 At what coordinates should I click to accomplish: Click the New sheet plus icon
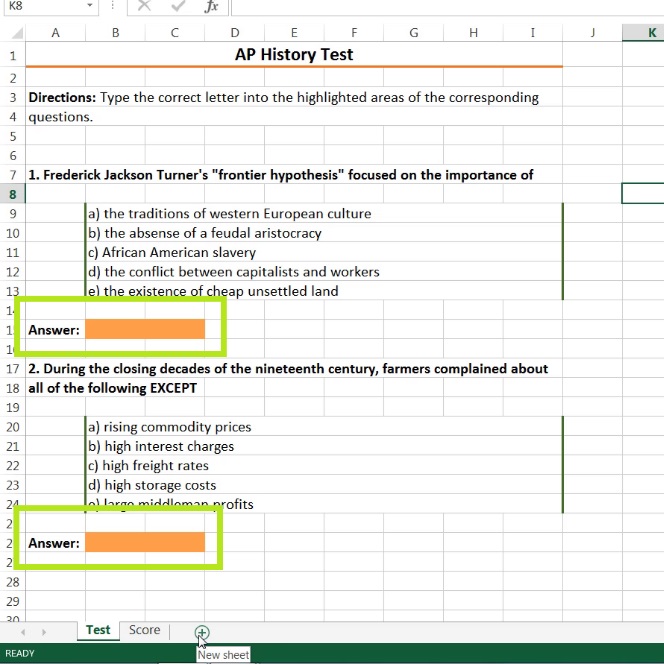click(x=202, y=633)
